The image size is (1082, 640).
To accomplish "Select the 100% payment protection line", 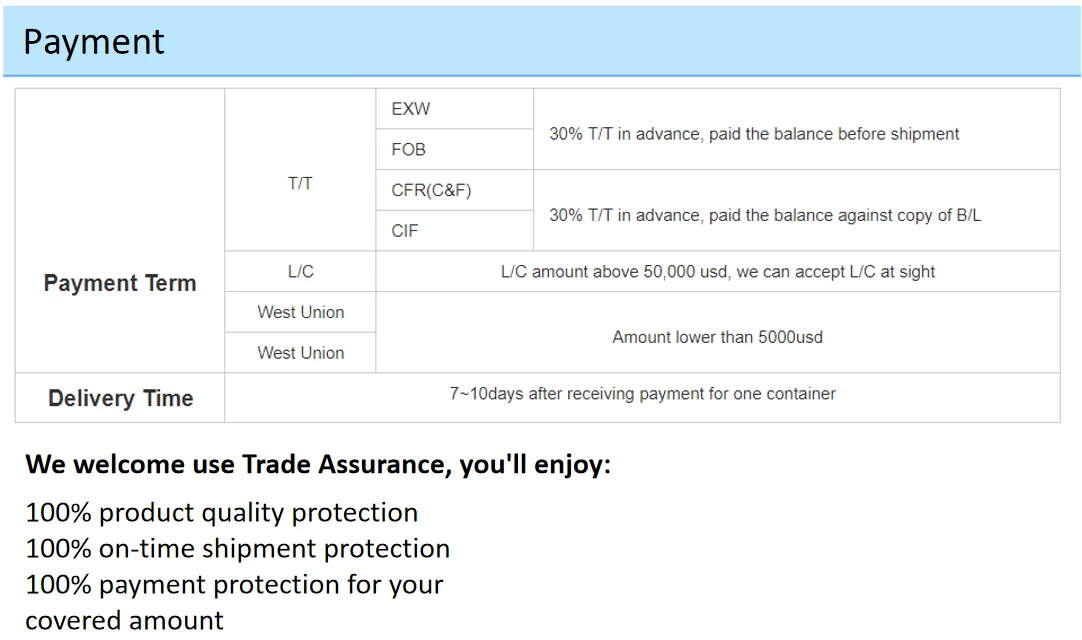I will click(234, 584).
